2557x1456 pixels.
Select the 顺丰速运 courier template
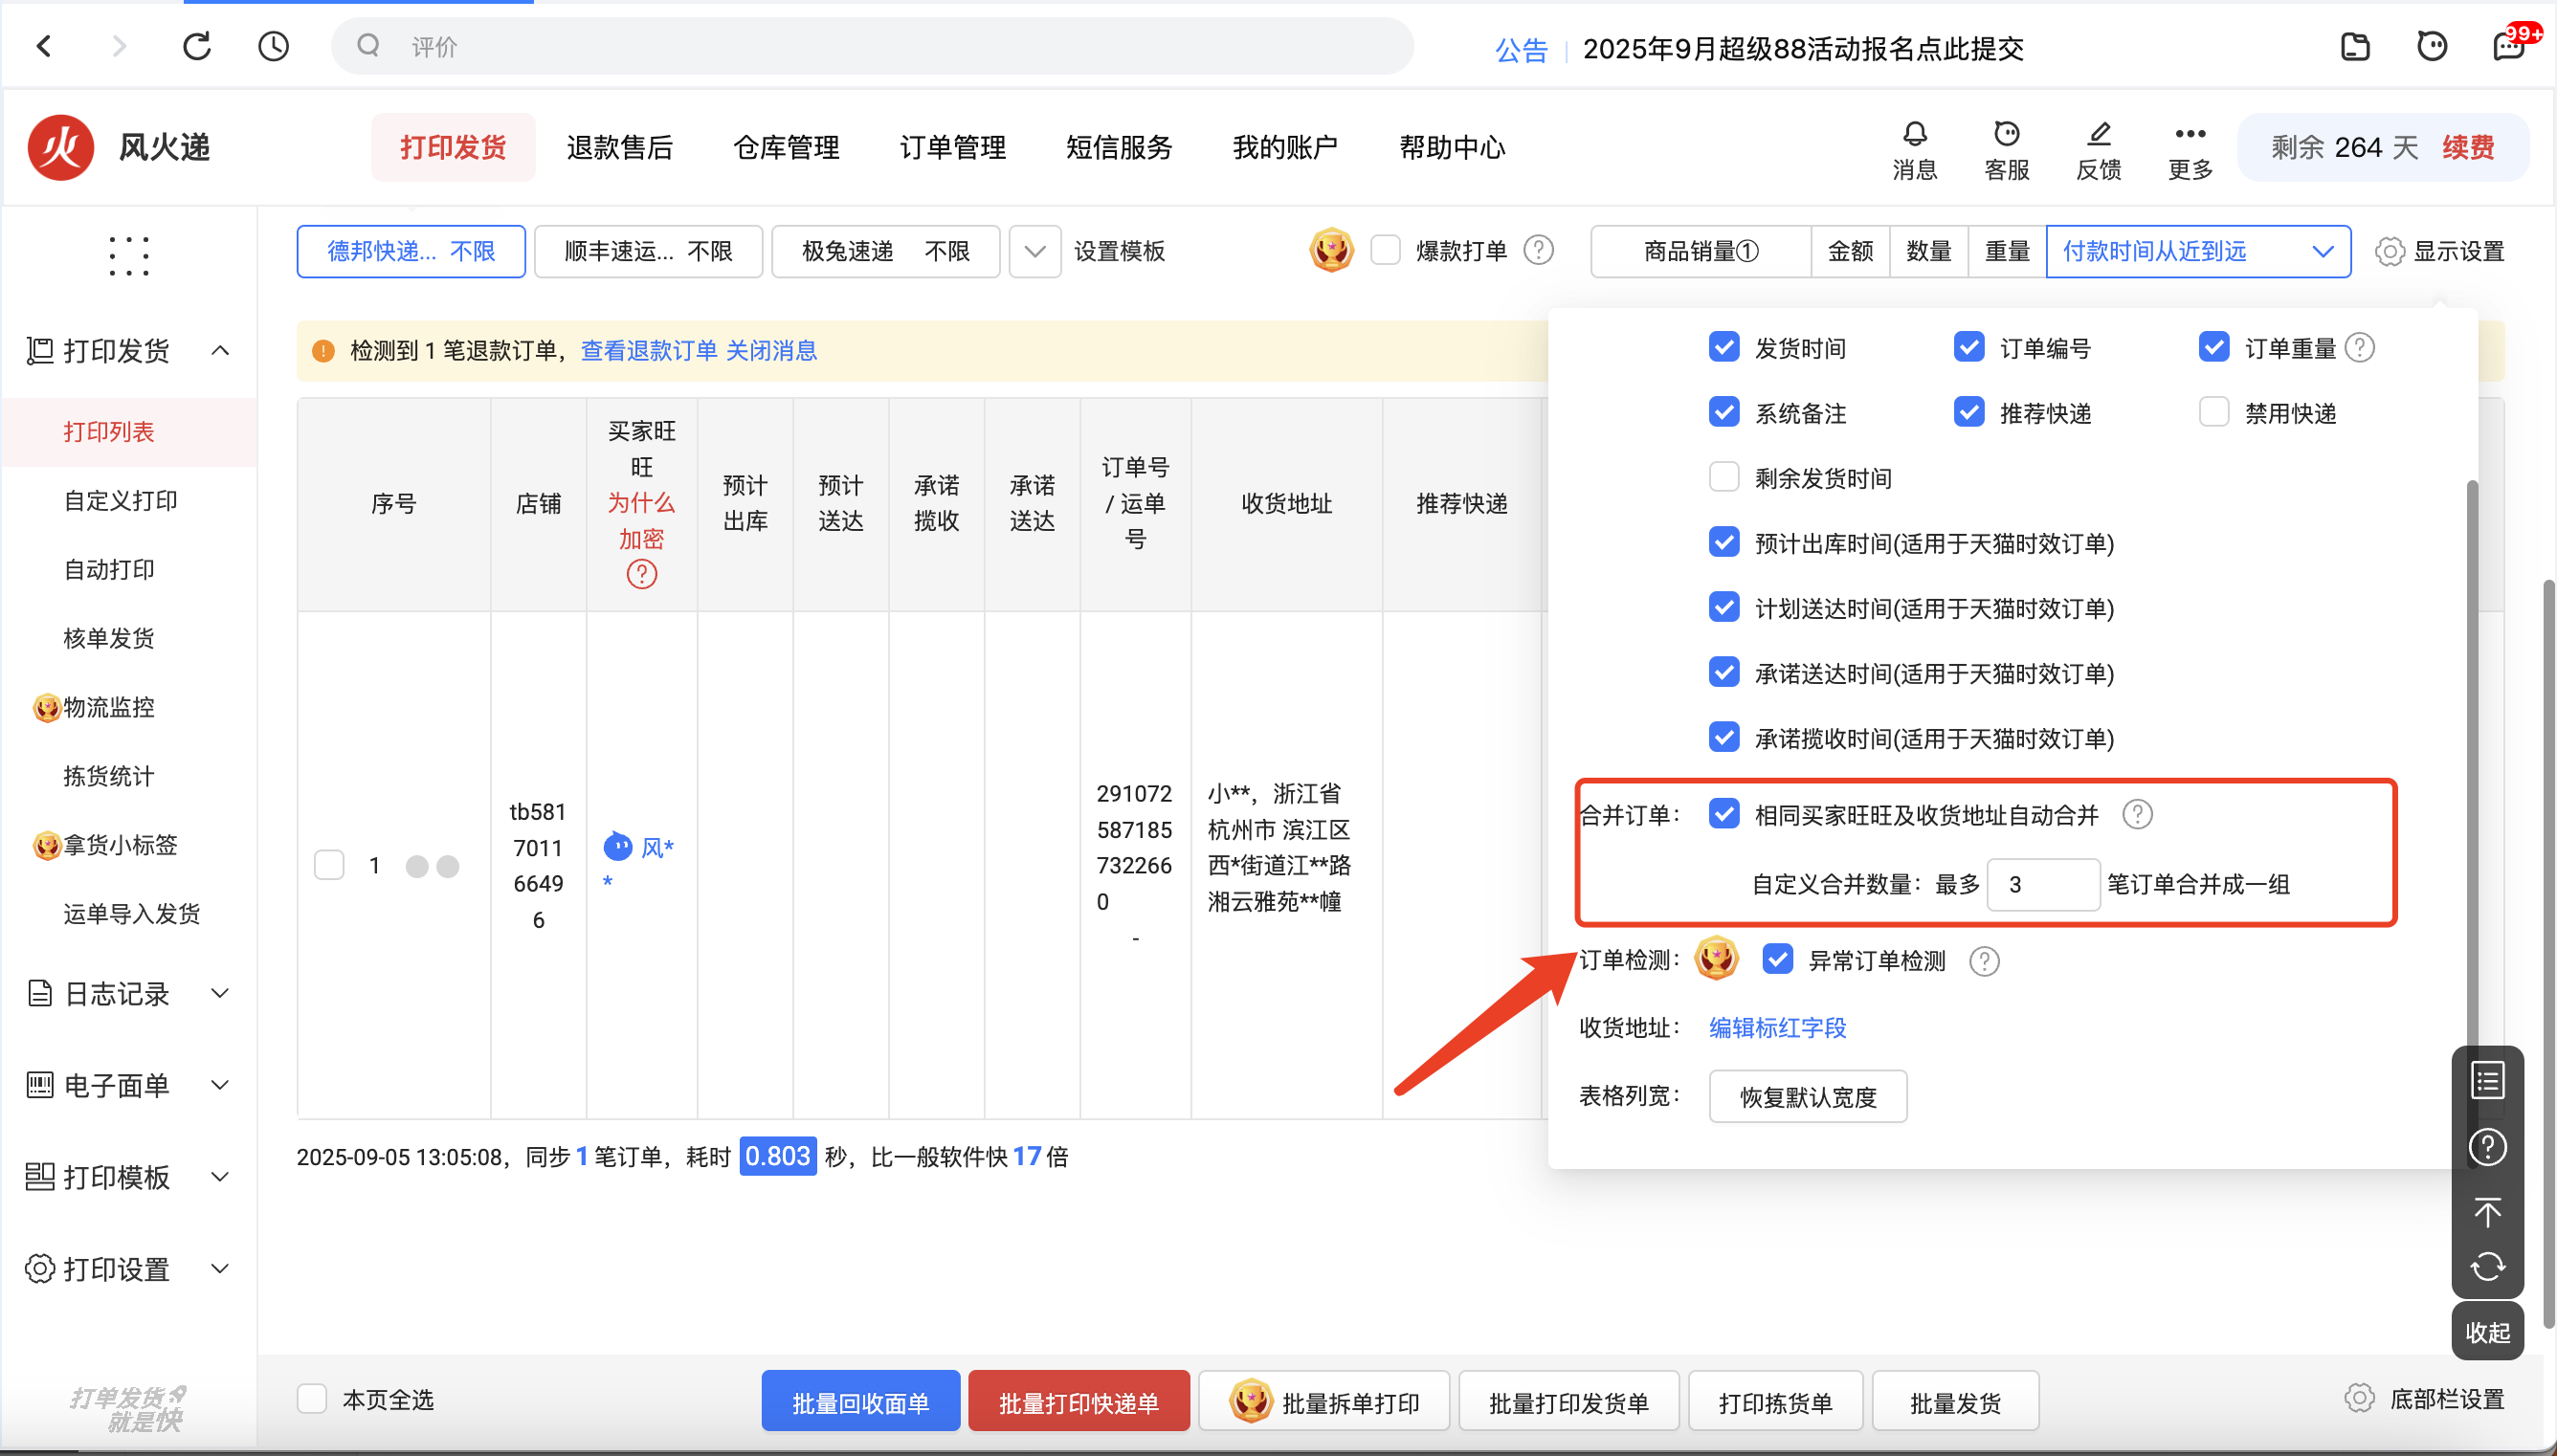(x=648, y=251)
